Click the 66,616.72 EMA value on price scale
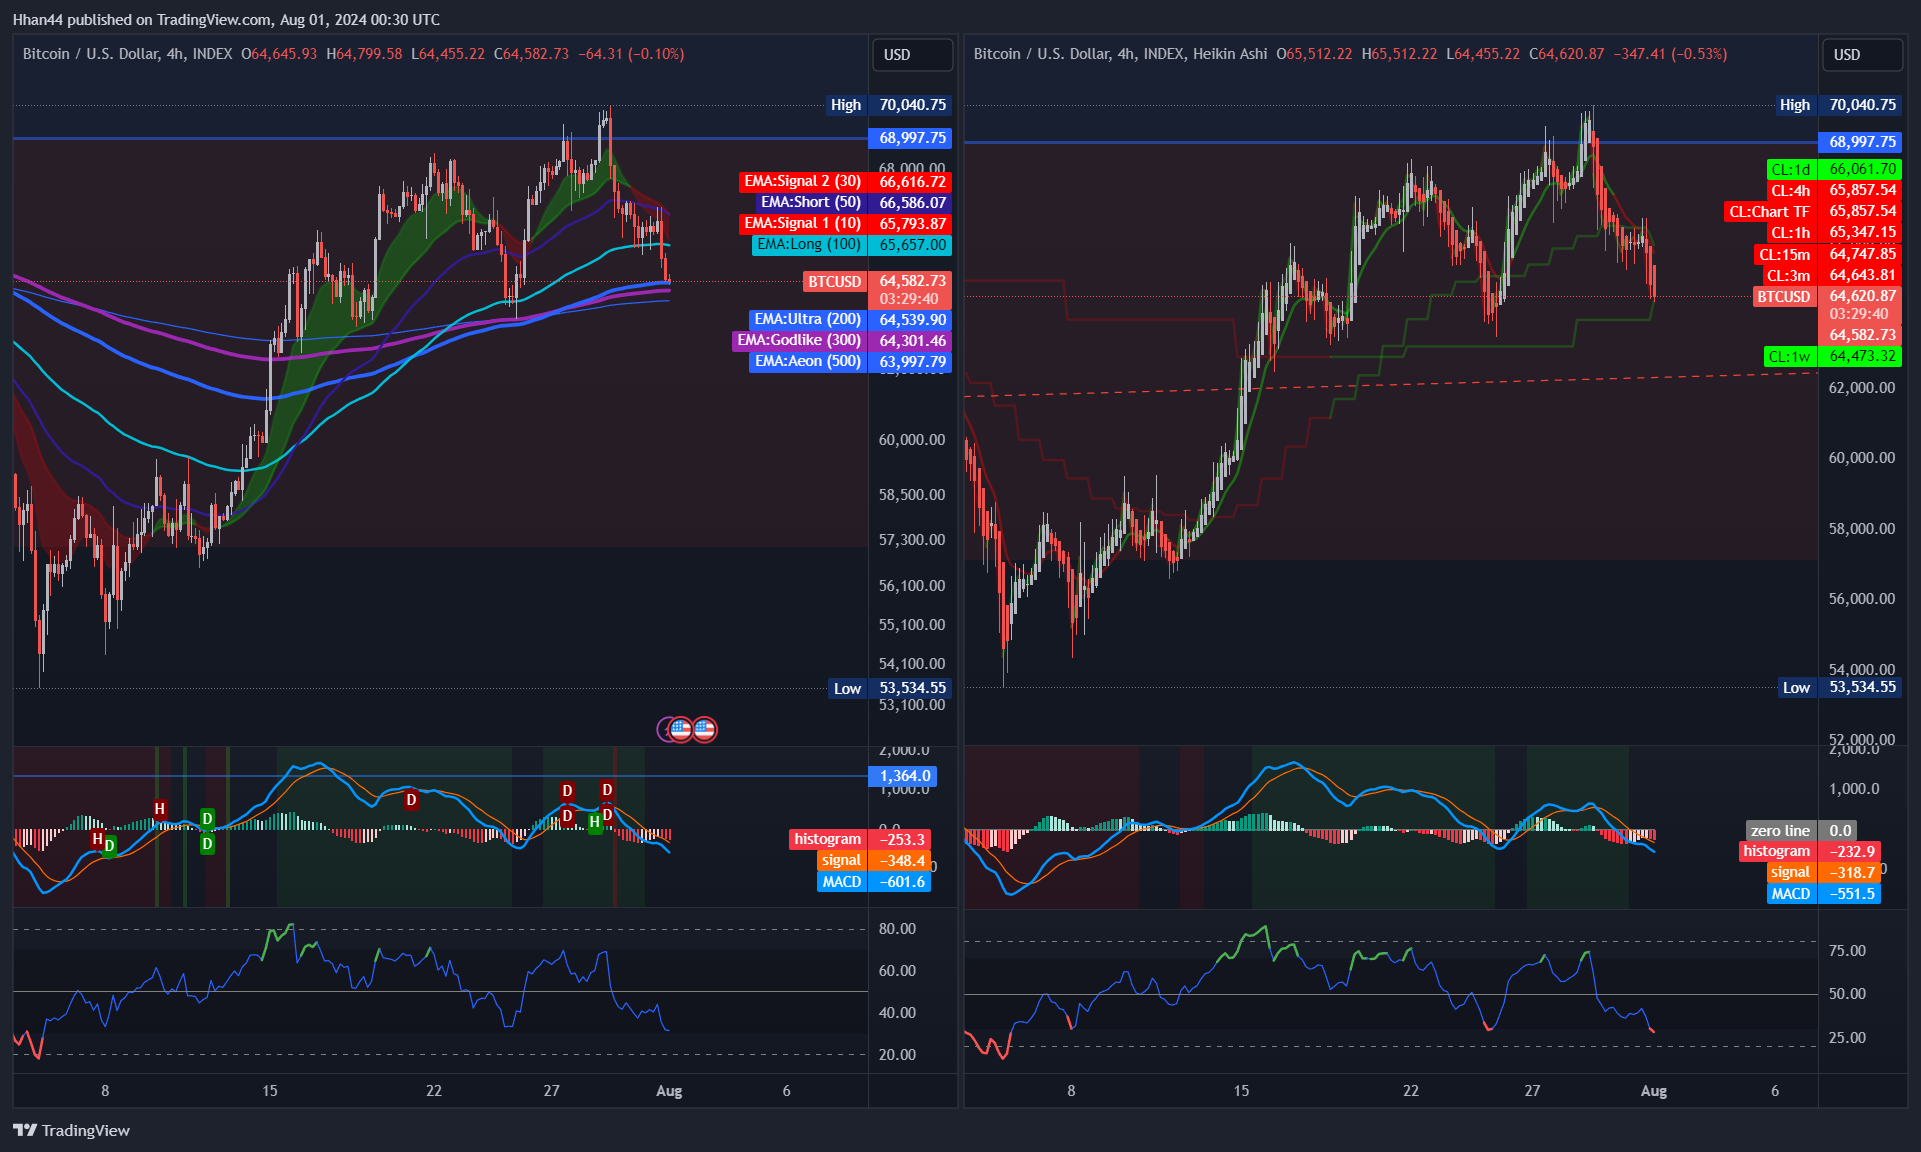 (x=912, y=181)
